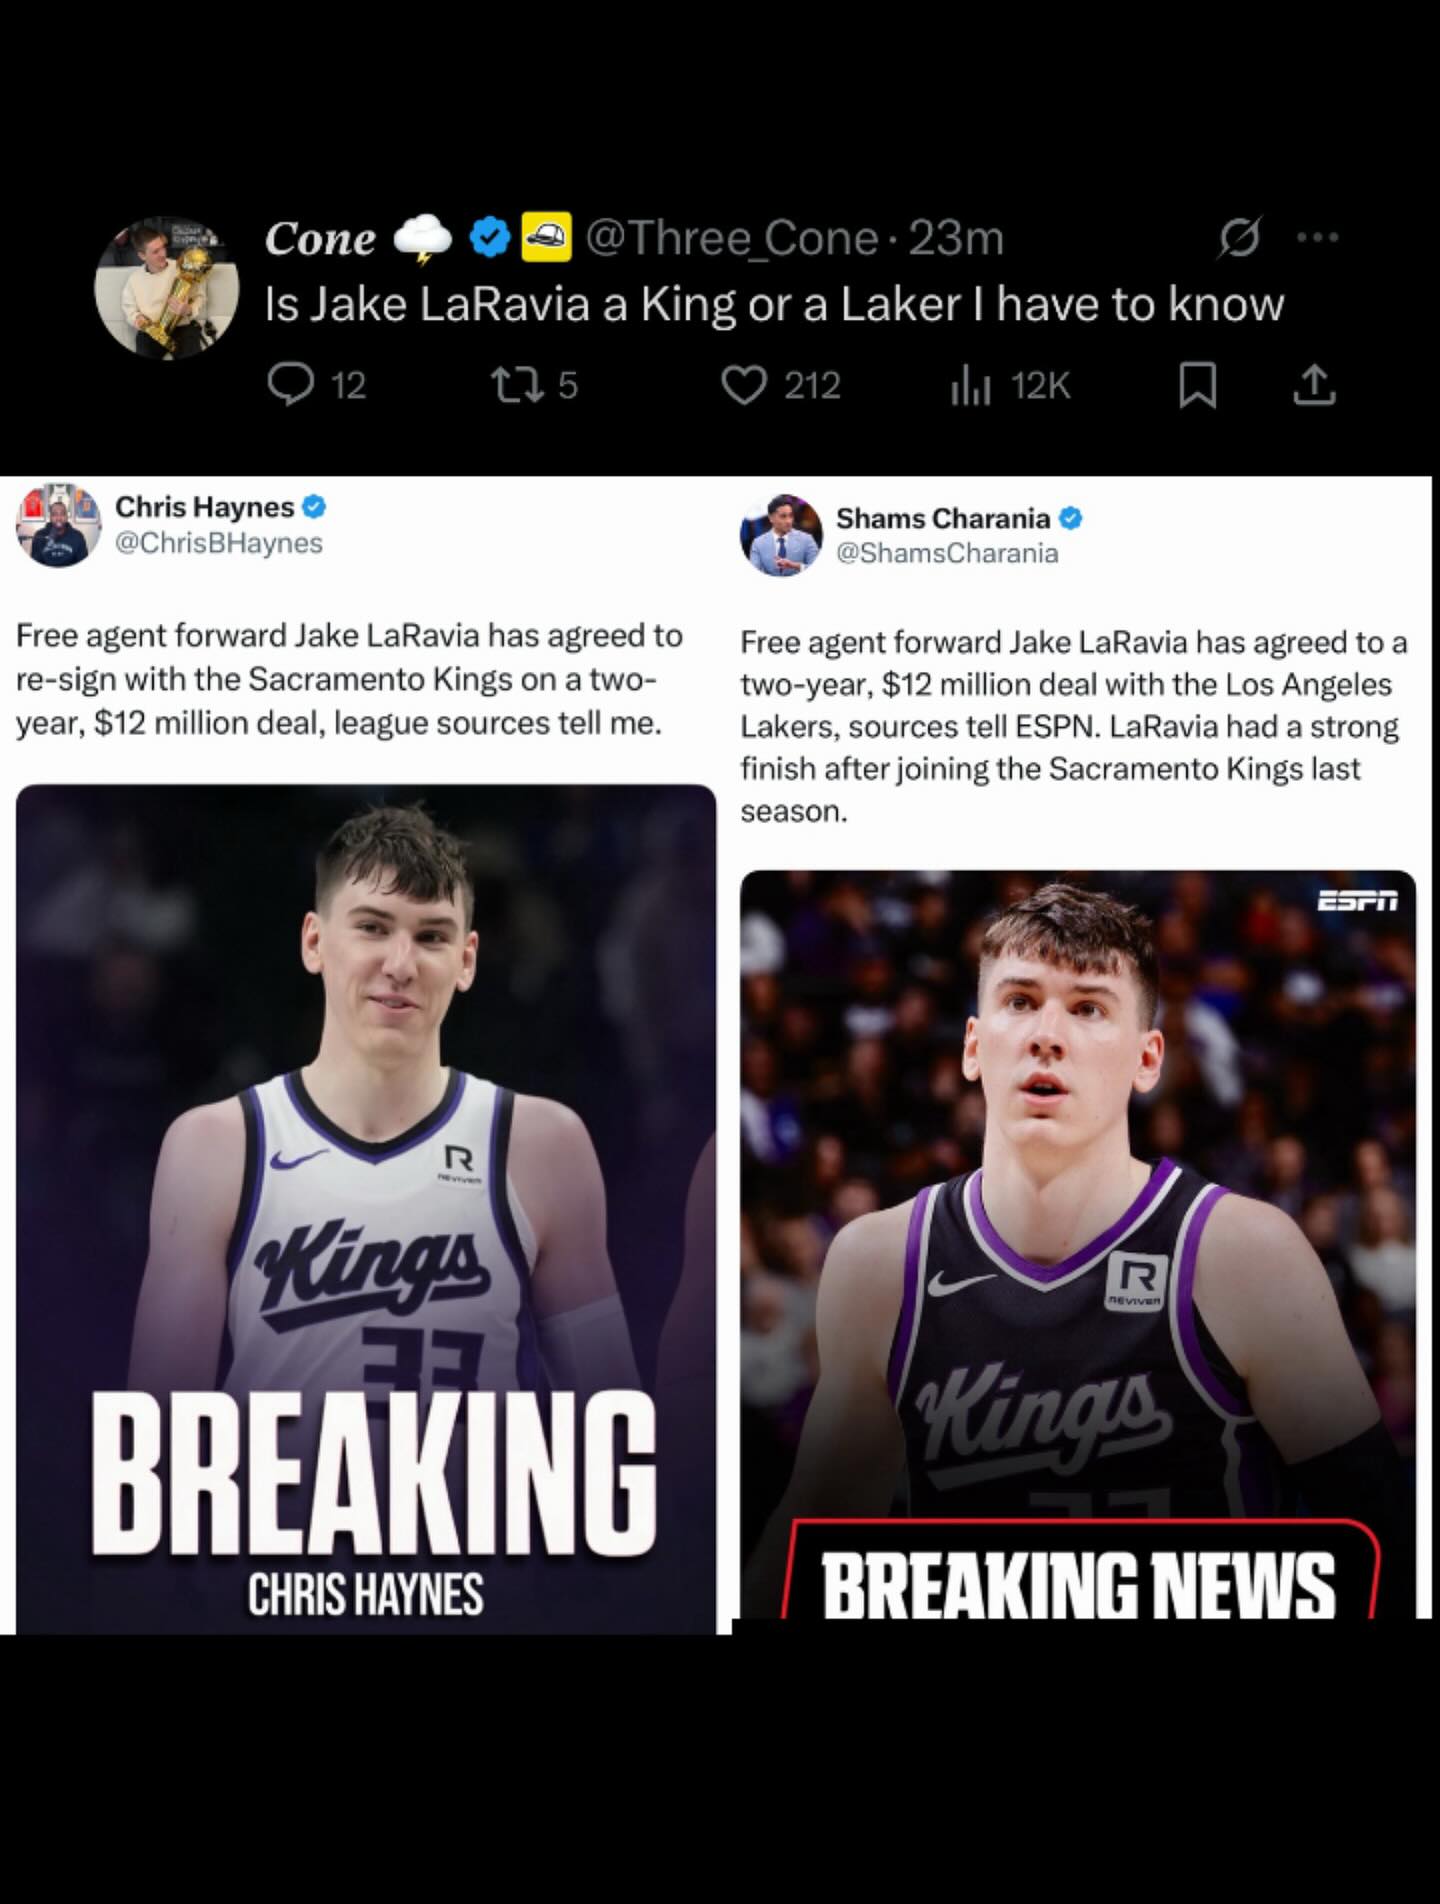Open Chris Haynes BREAKING Kings image
Viewport: 1440px width, 1904px height.
366,1209
